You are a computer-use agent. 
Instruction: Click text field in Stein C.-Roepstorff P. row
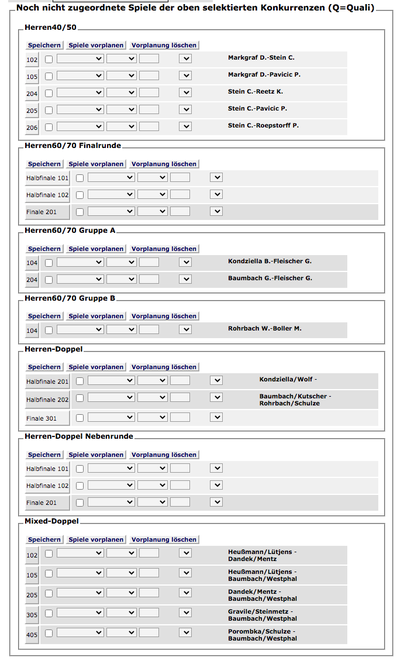149,126
